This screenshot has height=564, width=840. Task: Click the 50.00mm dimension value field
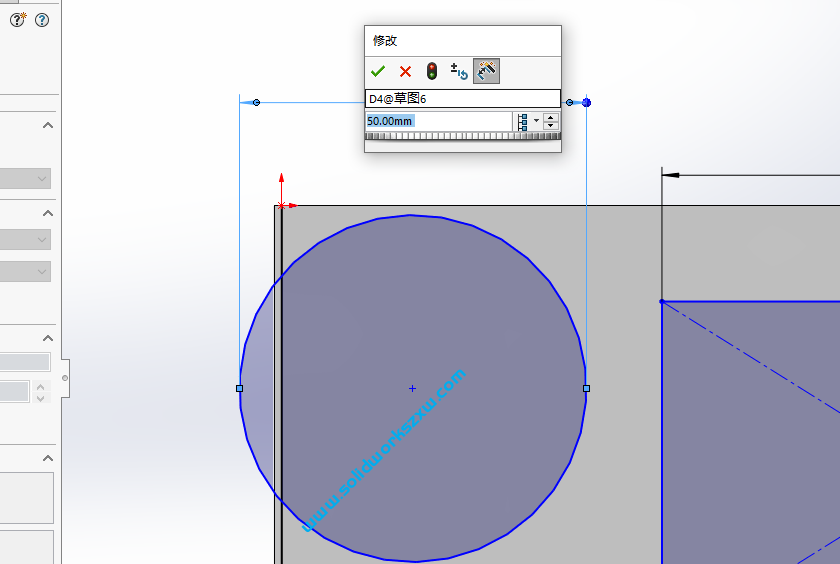[x=439, y=121]
